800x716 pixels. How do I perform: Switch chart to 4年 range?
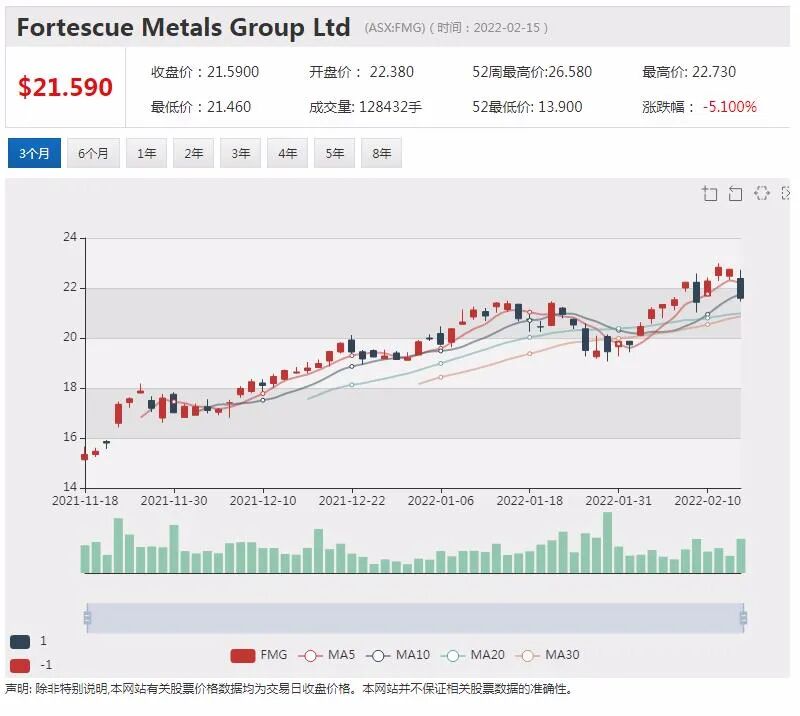[x=287, y=153]
